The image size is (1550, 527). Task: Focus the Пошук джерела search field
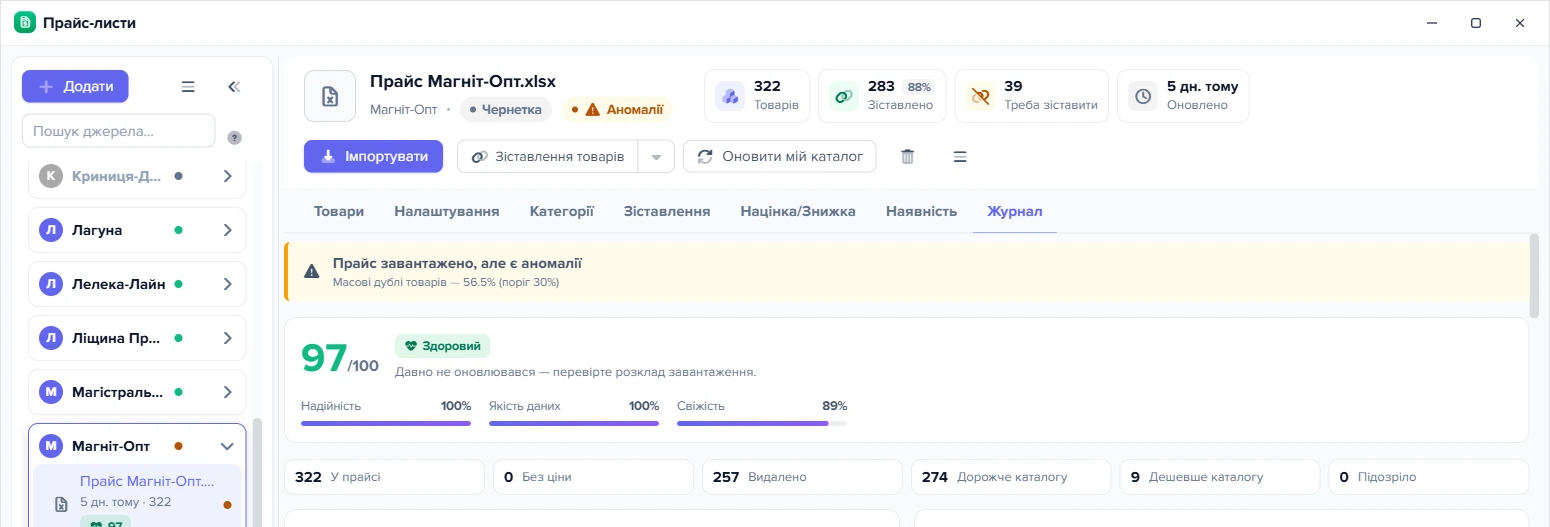click(x=119, y=130)
